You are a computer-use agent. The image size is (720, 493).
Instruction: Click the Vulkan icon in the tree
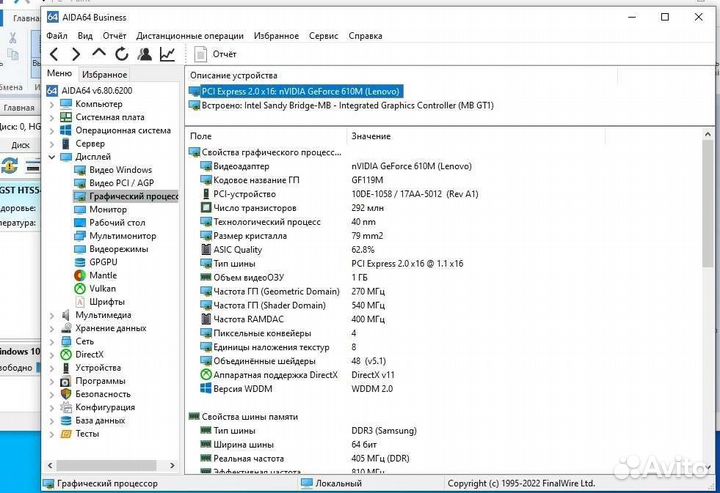[x=80, y=289]
